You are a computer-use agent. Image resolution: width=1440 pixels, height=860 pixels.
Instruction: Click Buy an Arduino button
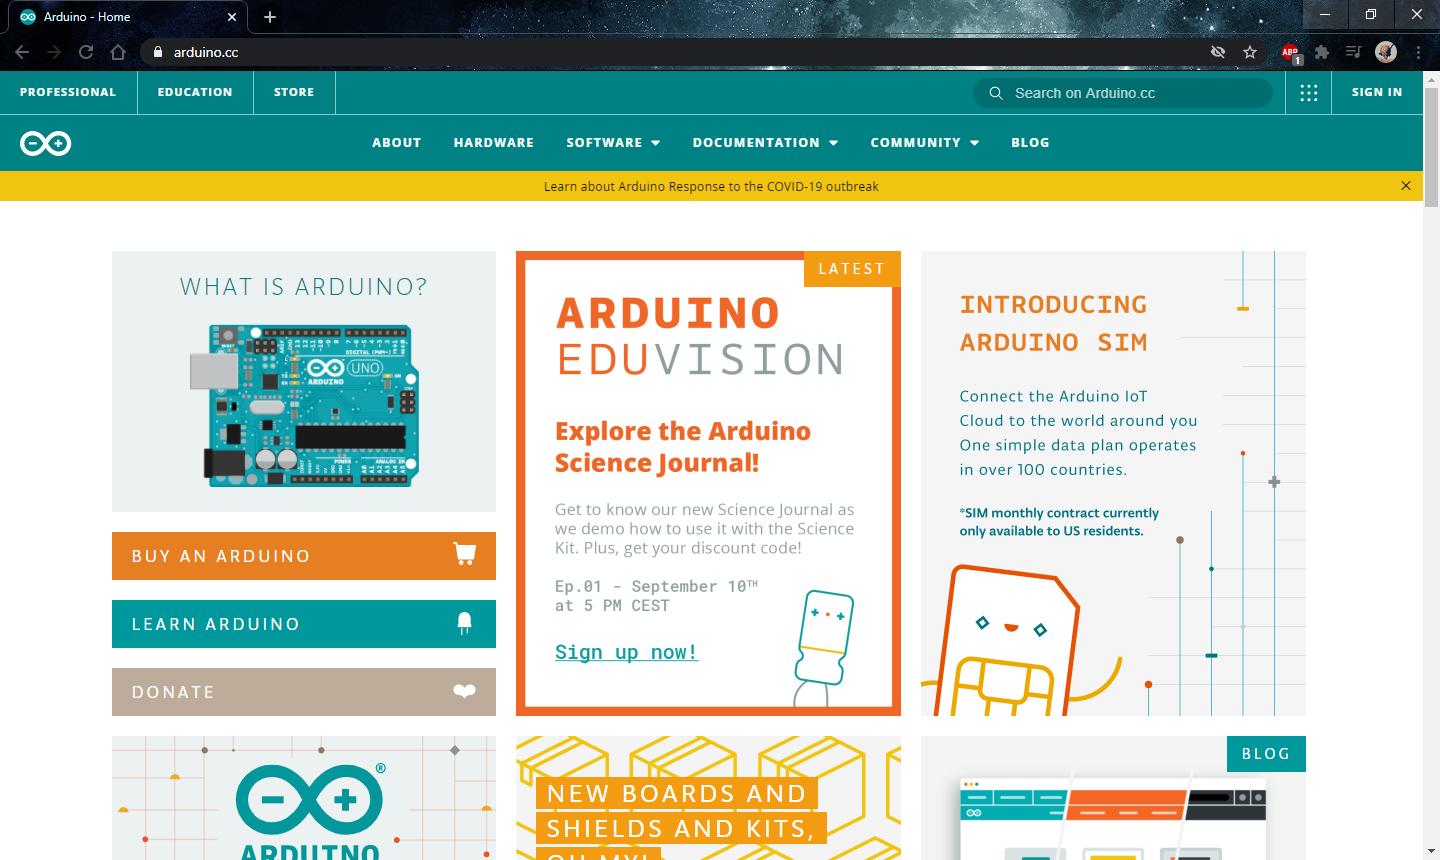304,556
